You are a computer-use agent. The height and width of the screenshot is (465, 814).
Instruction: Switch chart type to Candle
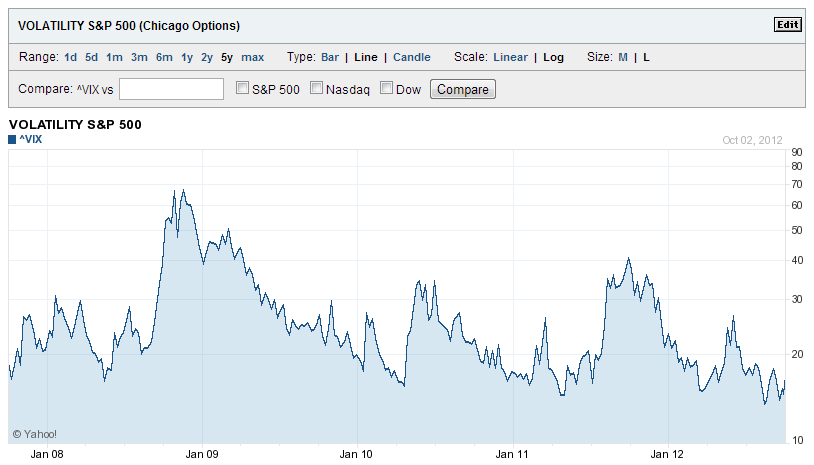tap(412, 57)
